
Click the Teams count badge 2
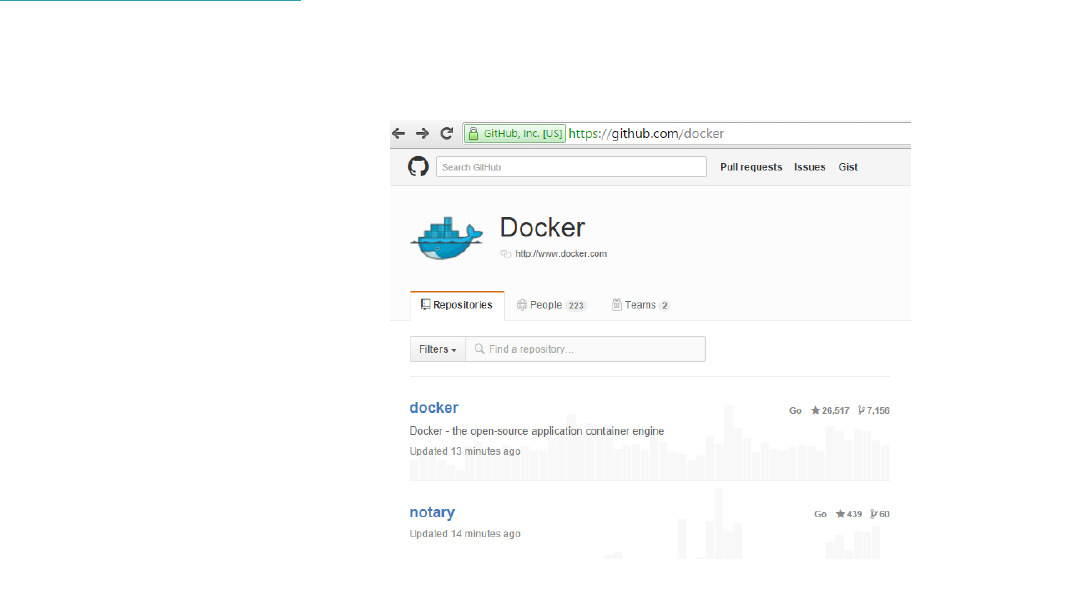[x=664, y=306]
